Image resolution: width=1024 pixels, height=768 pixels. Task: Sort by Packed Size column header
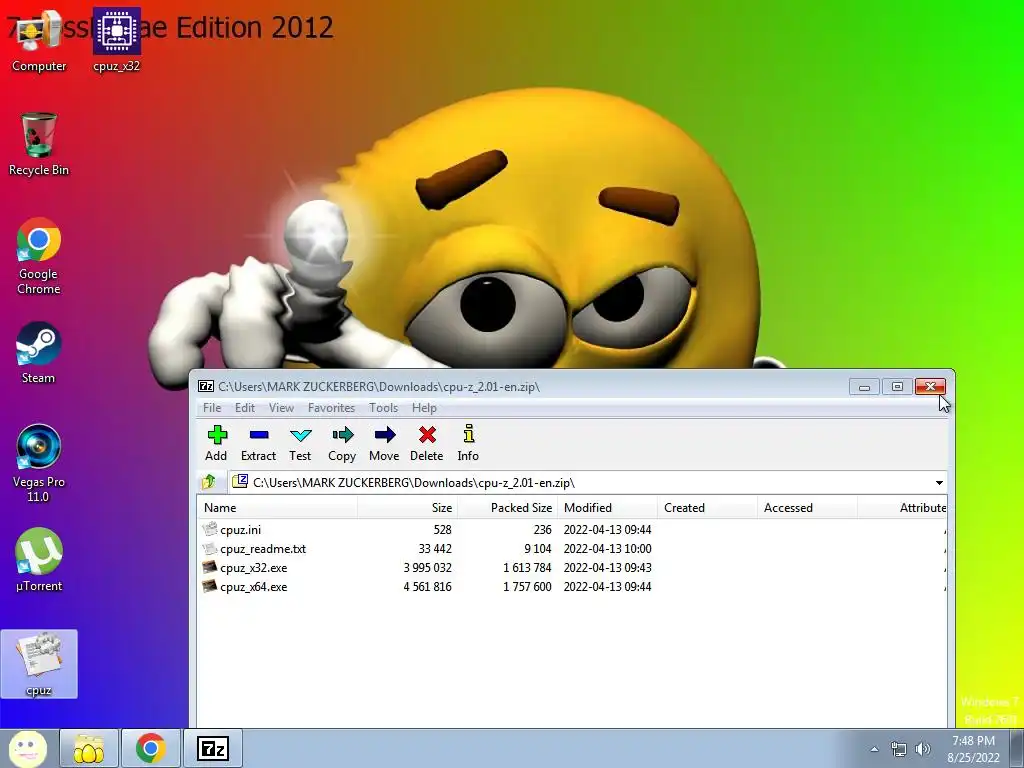point(507,507)
